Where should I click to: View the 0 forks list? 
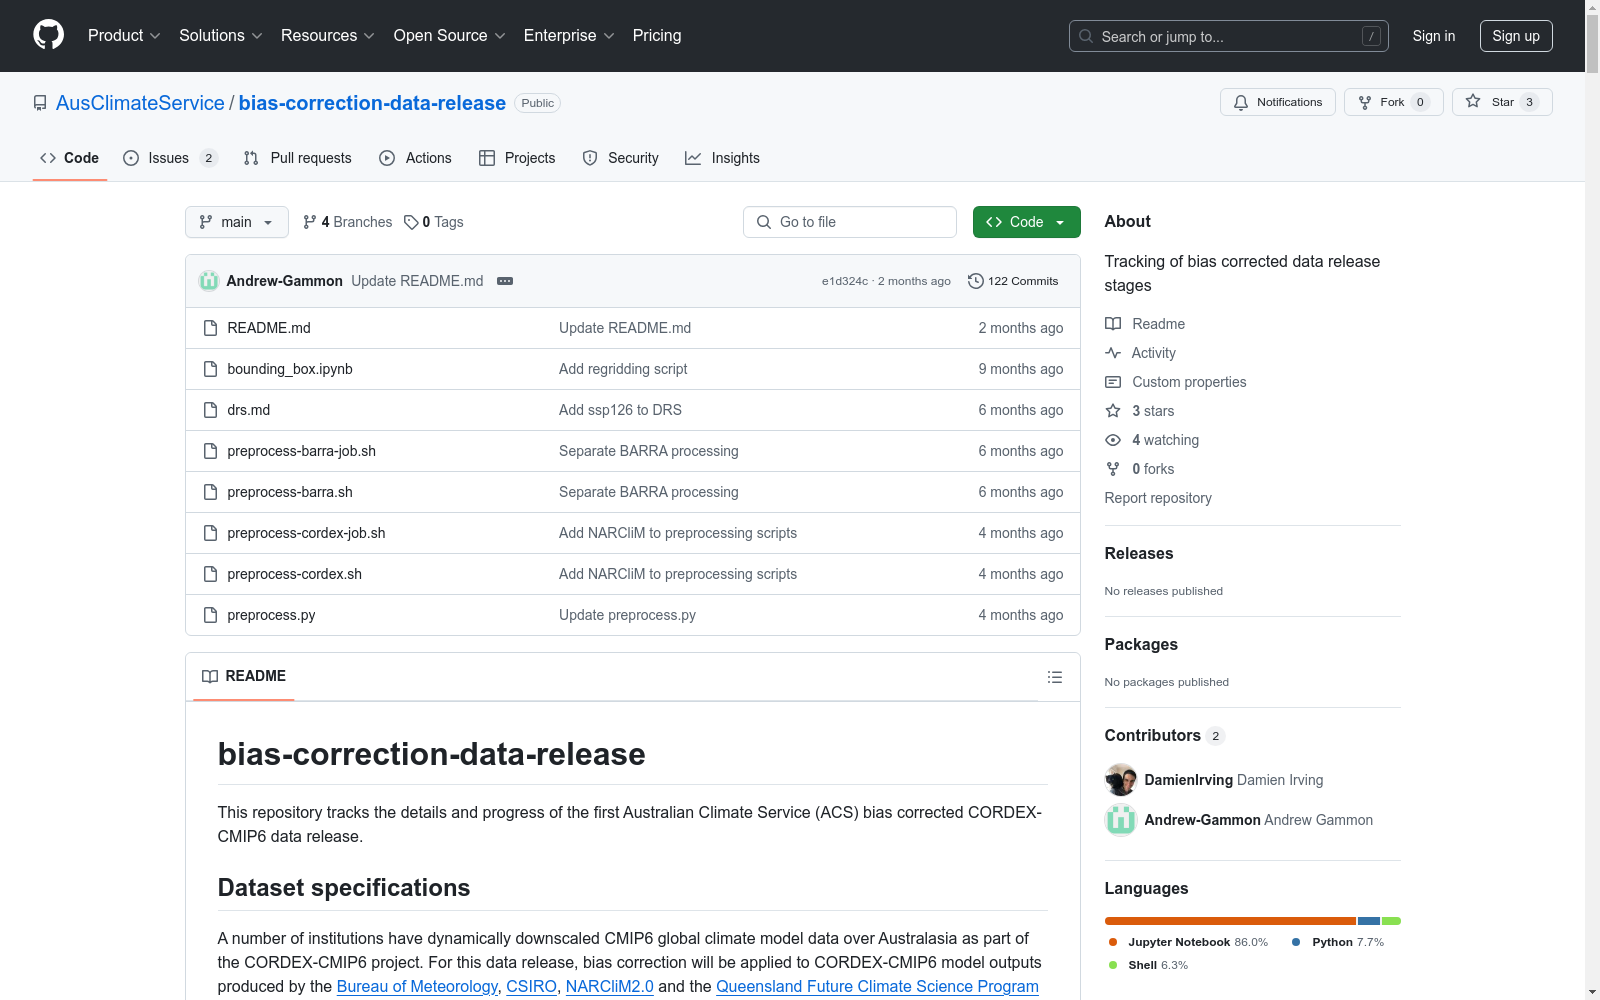(1140, 469)
